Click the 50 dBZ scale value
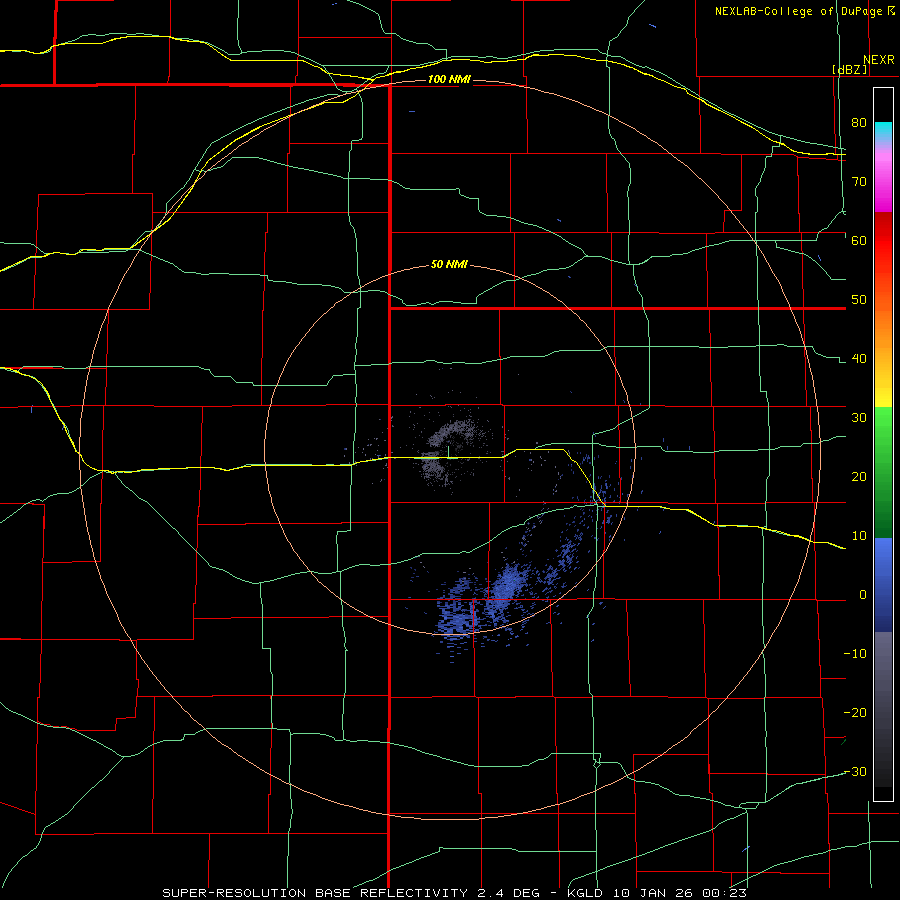The height and width of the screenshot is (900, 900). click(859, 300)
